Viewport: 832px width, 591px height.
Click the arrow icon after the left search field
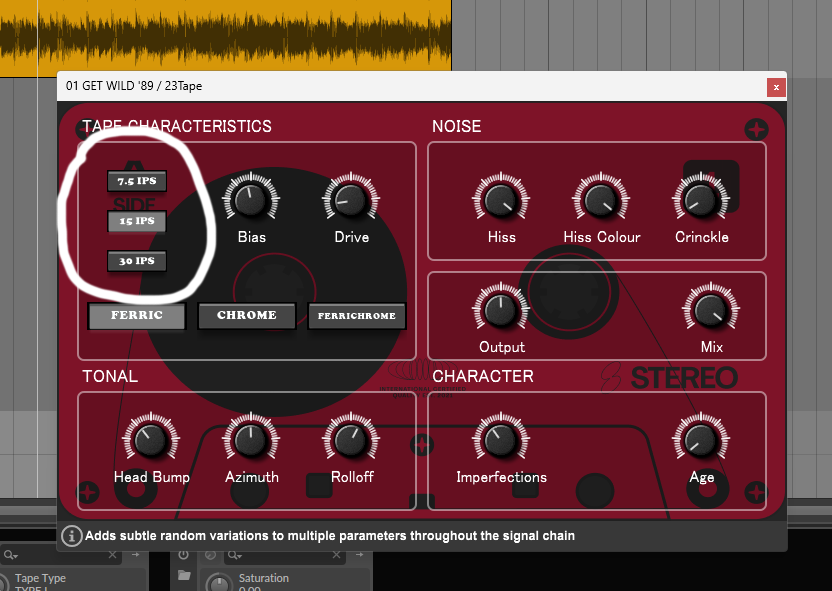[136, 555]
